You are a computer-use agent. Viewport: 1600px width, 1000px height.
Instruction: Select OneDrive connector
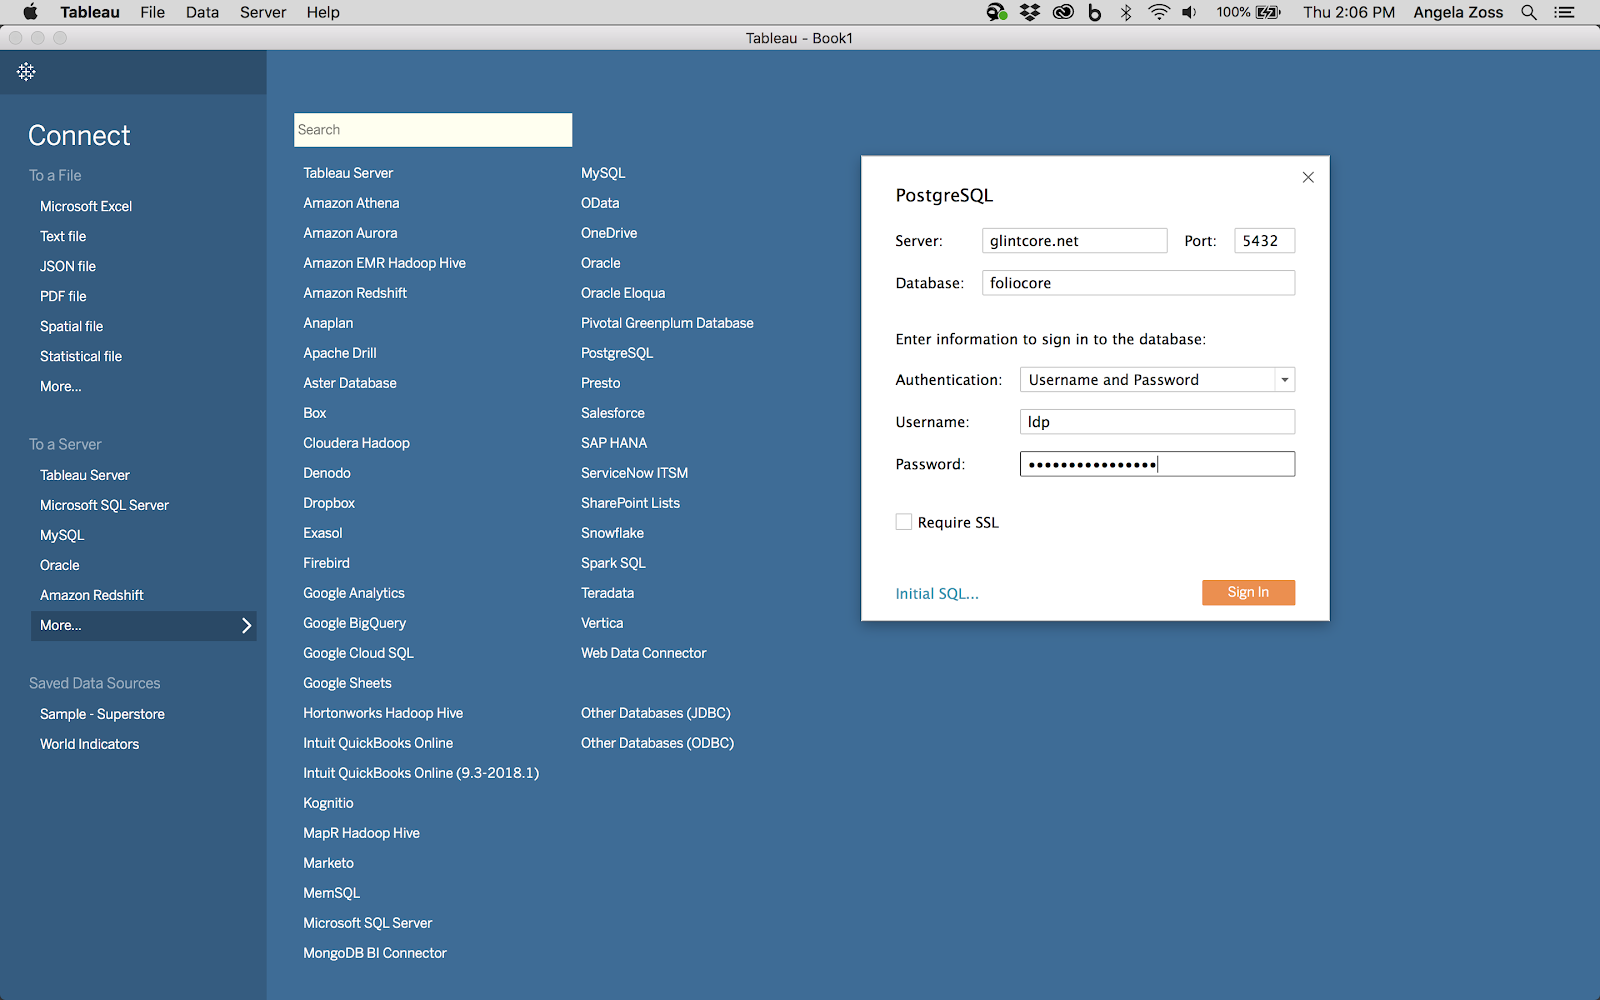point(609,233)
